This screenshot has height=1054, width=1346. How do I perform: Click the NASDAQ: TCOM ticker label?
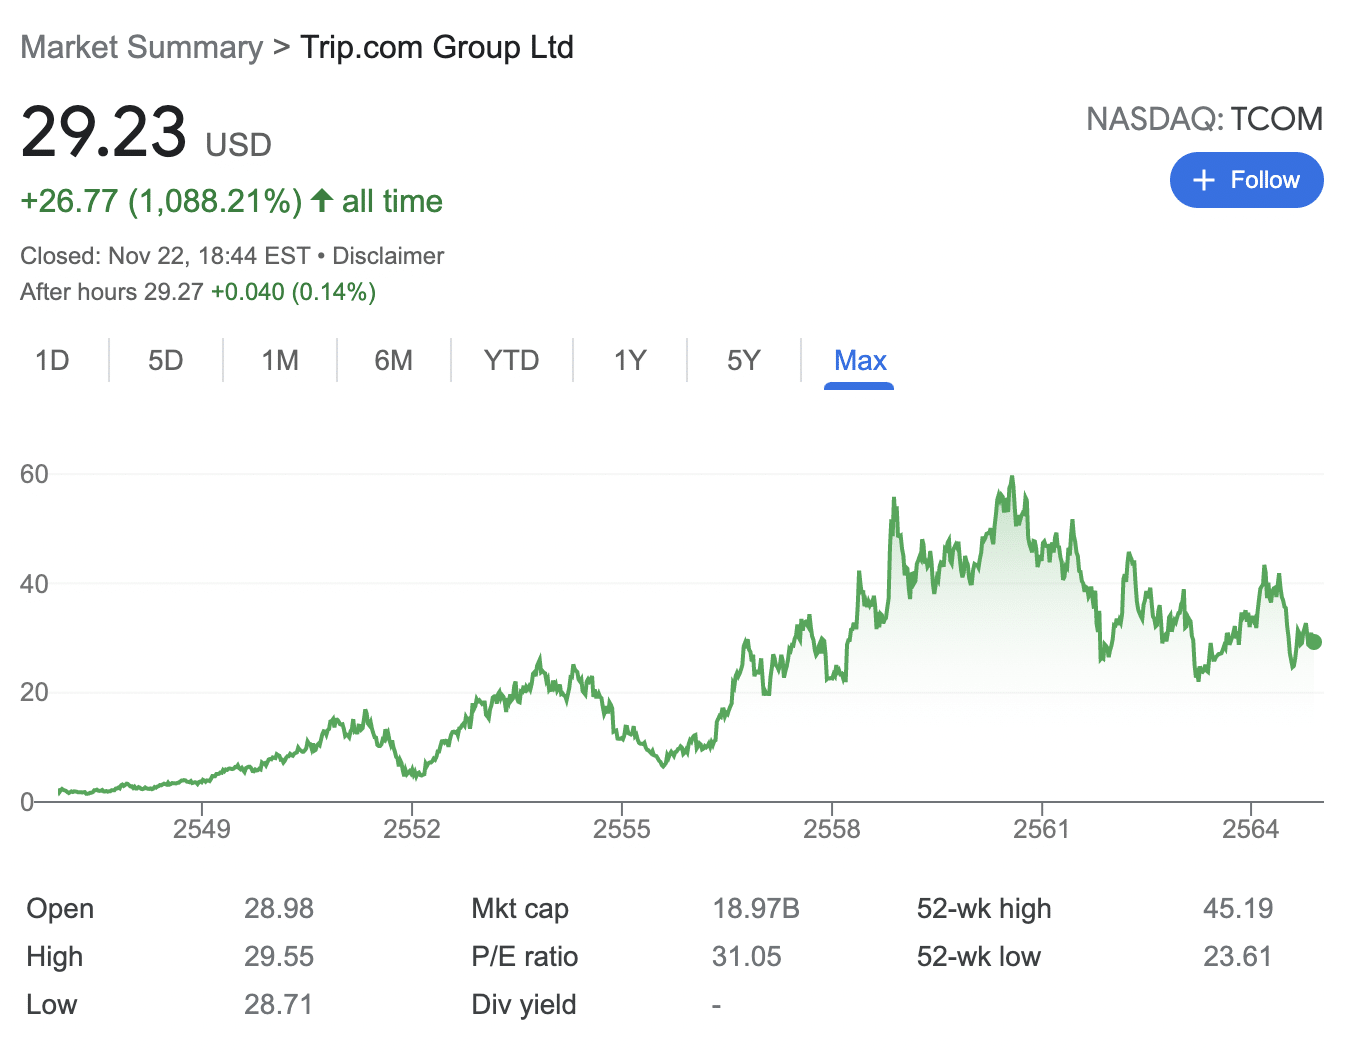point(1204,119)
